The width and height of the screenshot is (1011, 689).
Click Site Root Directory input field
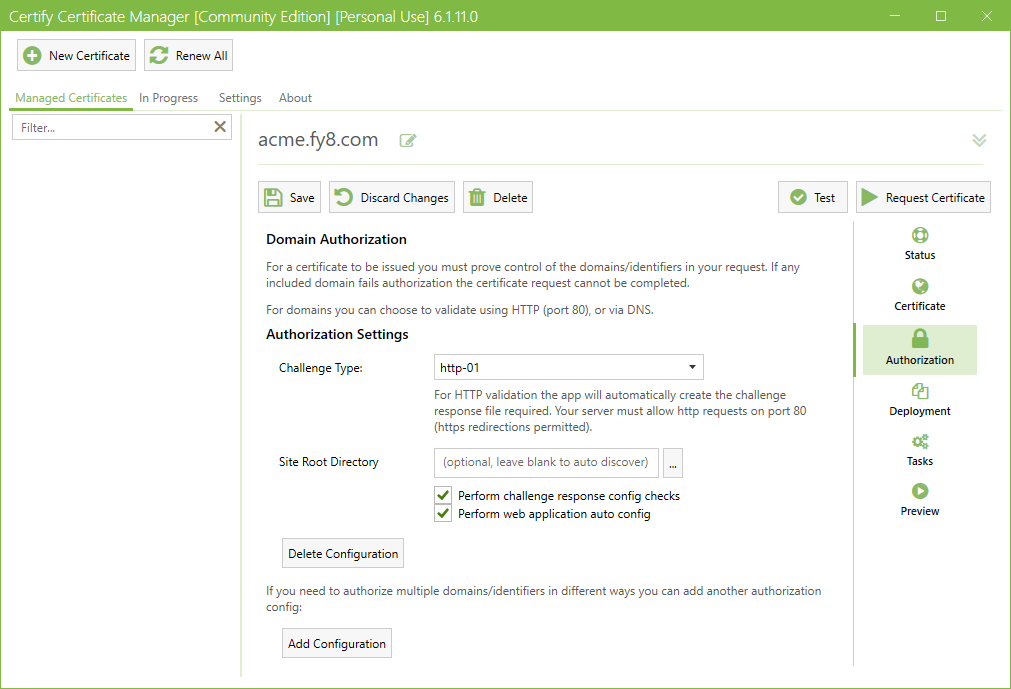pos(546,463)
